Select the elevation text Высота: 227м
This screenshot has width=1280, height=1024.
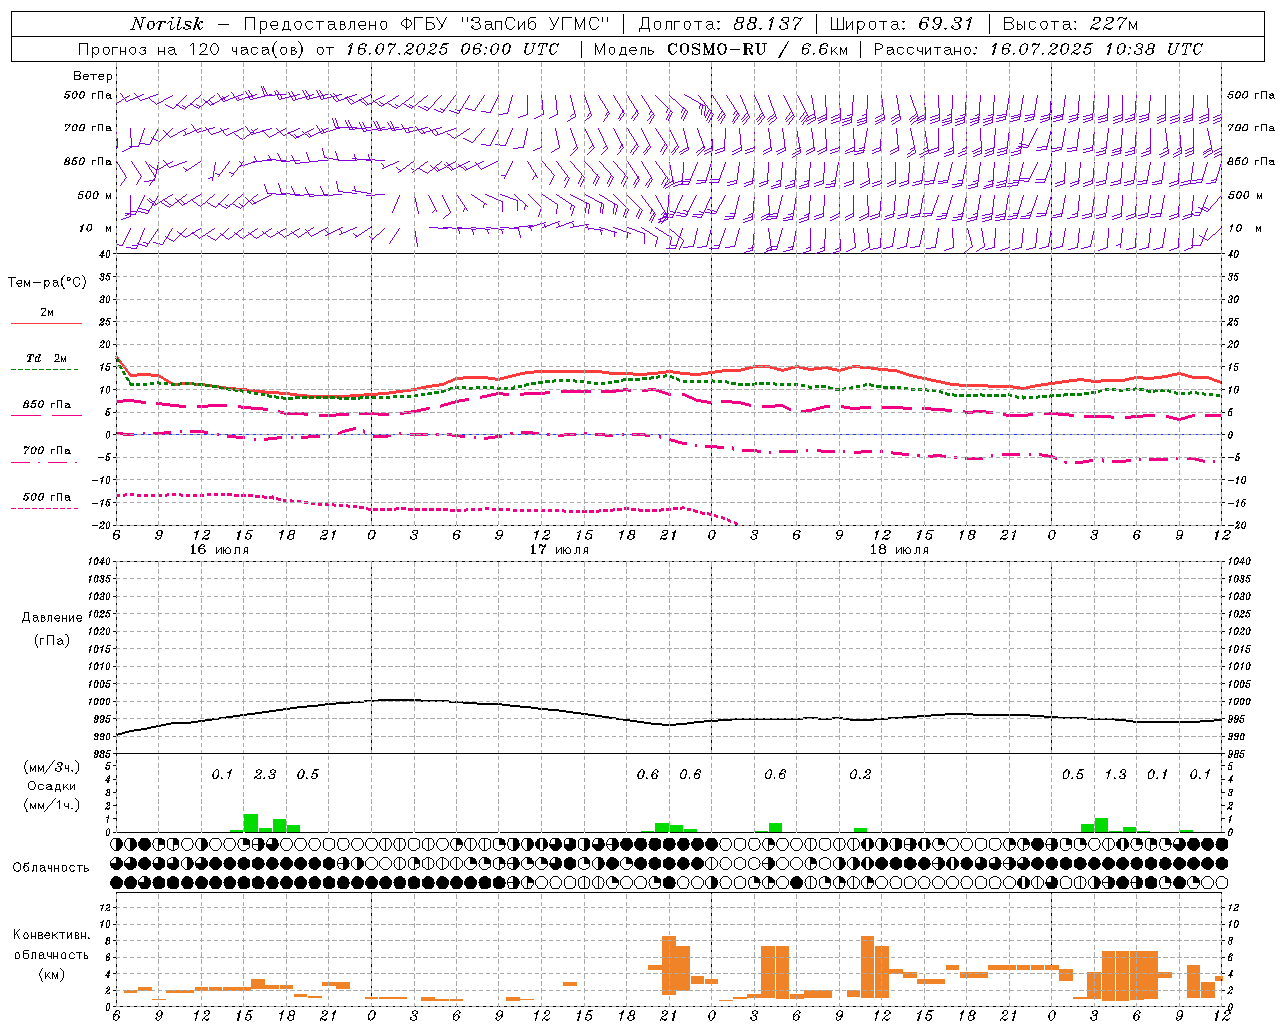pyautogui.click(x=1070, y=24)
